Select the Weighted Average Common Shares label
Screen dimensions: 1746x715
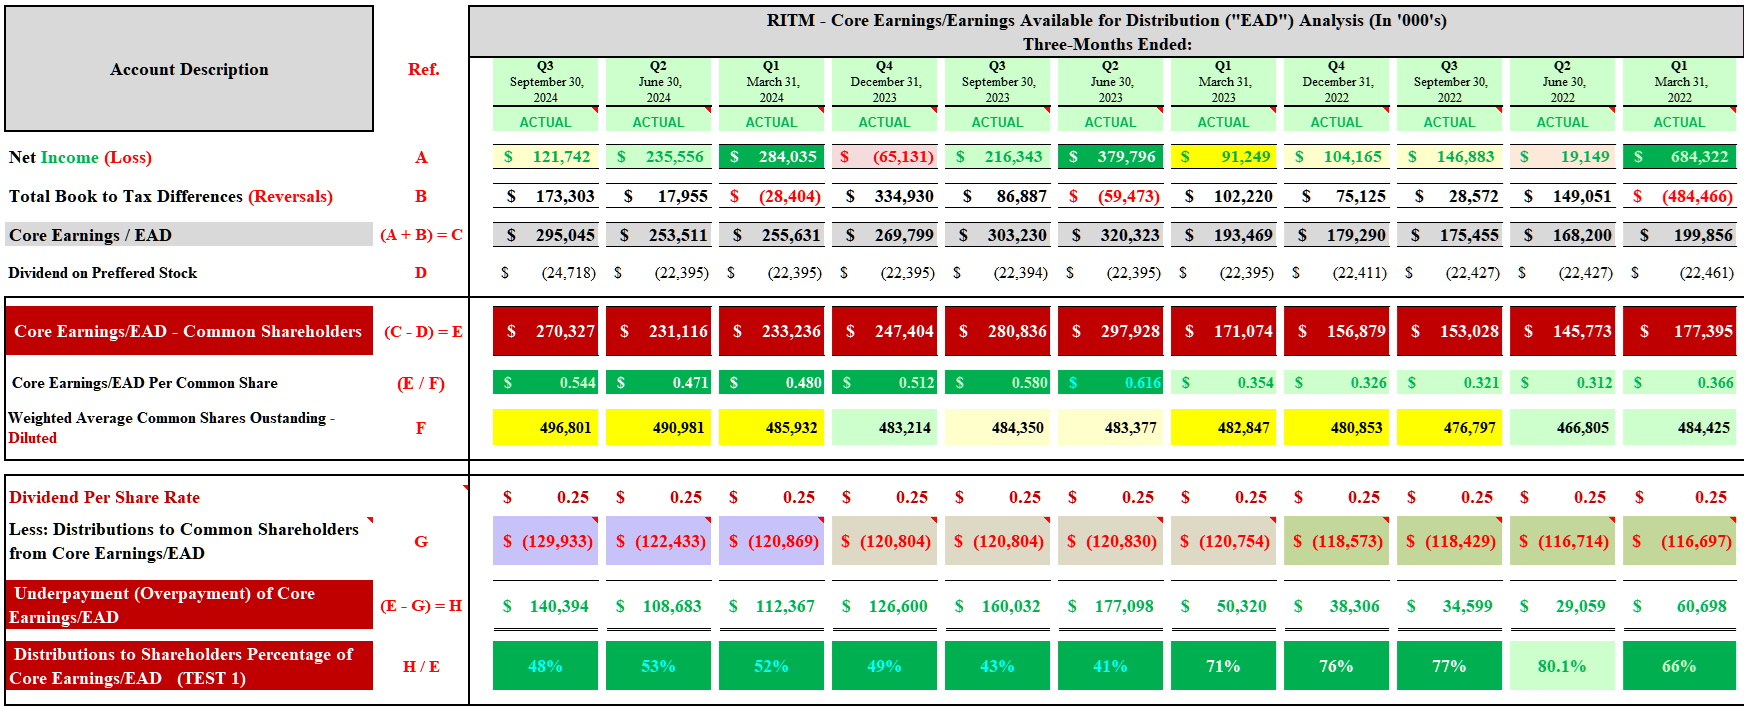[171, 427]
